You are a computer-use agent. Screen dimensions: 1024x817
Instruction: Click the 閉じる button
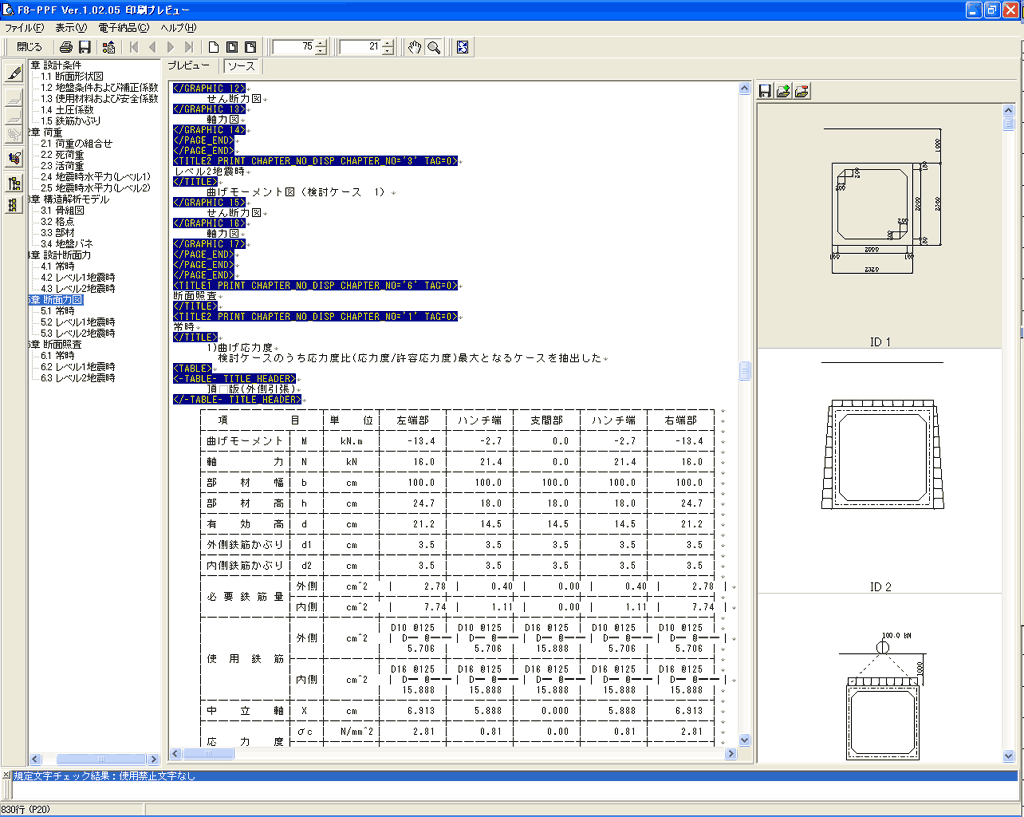[x=30, y=47]
